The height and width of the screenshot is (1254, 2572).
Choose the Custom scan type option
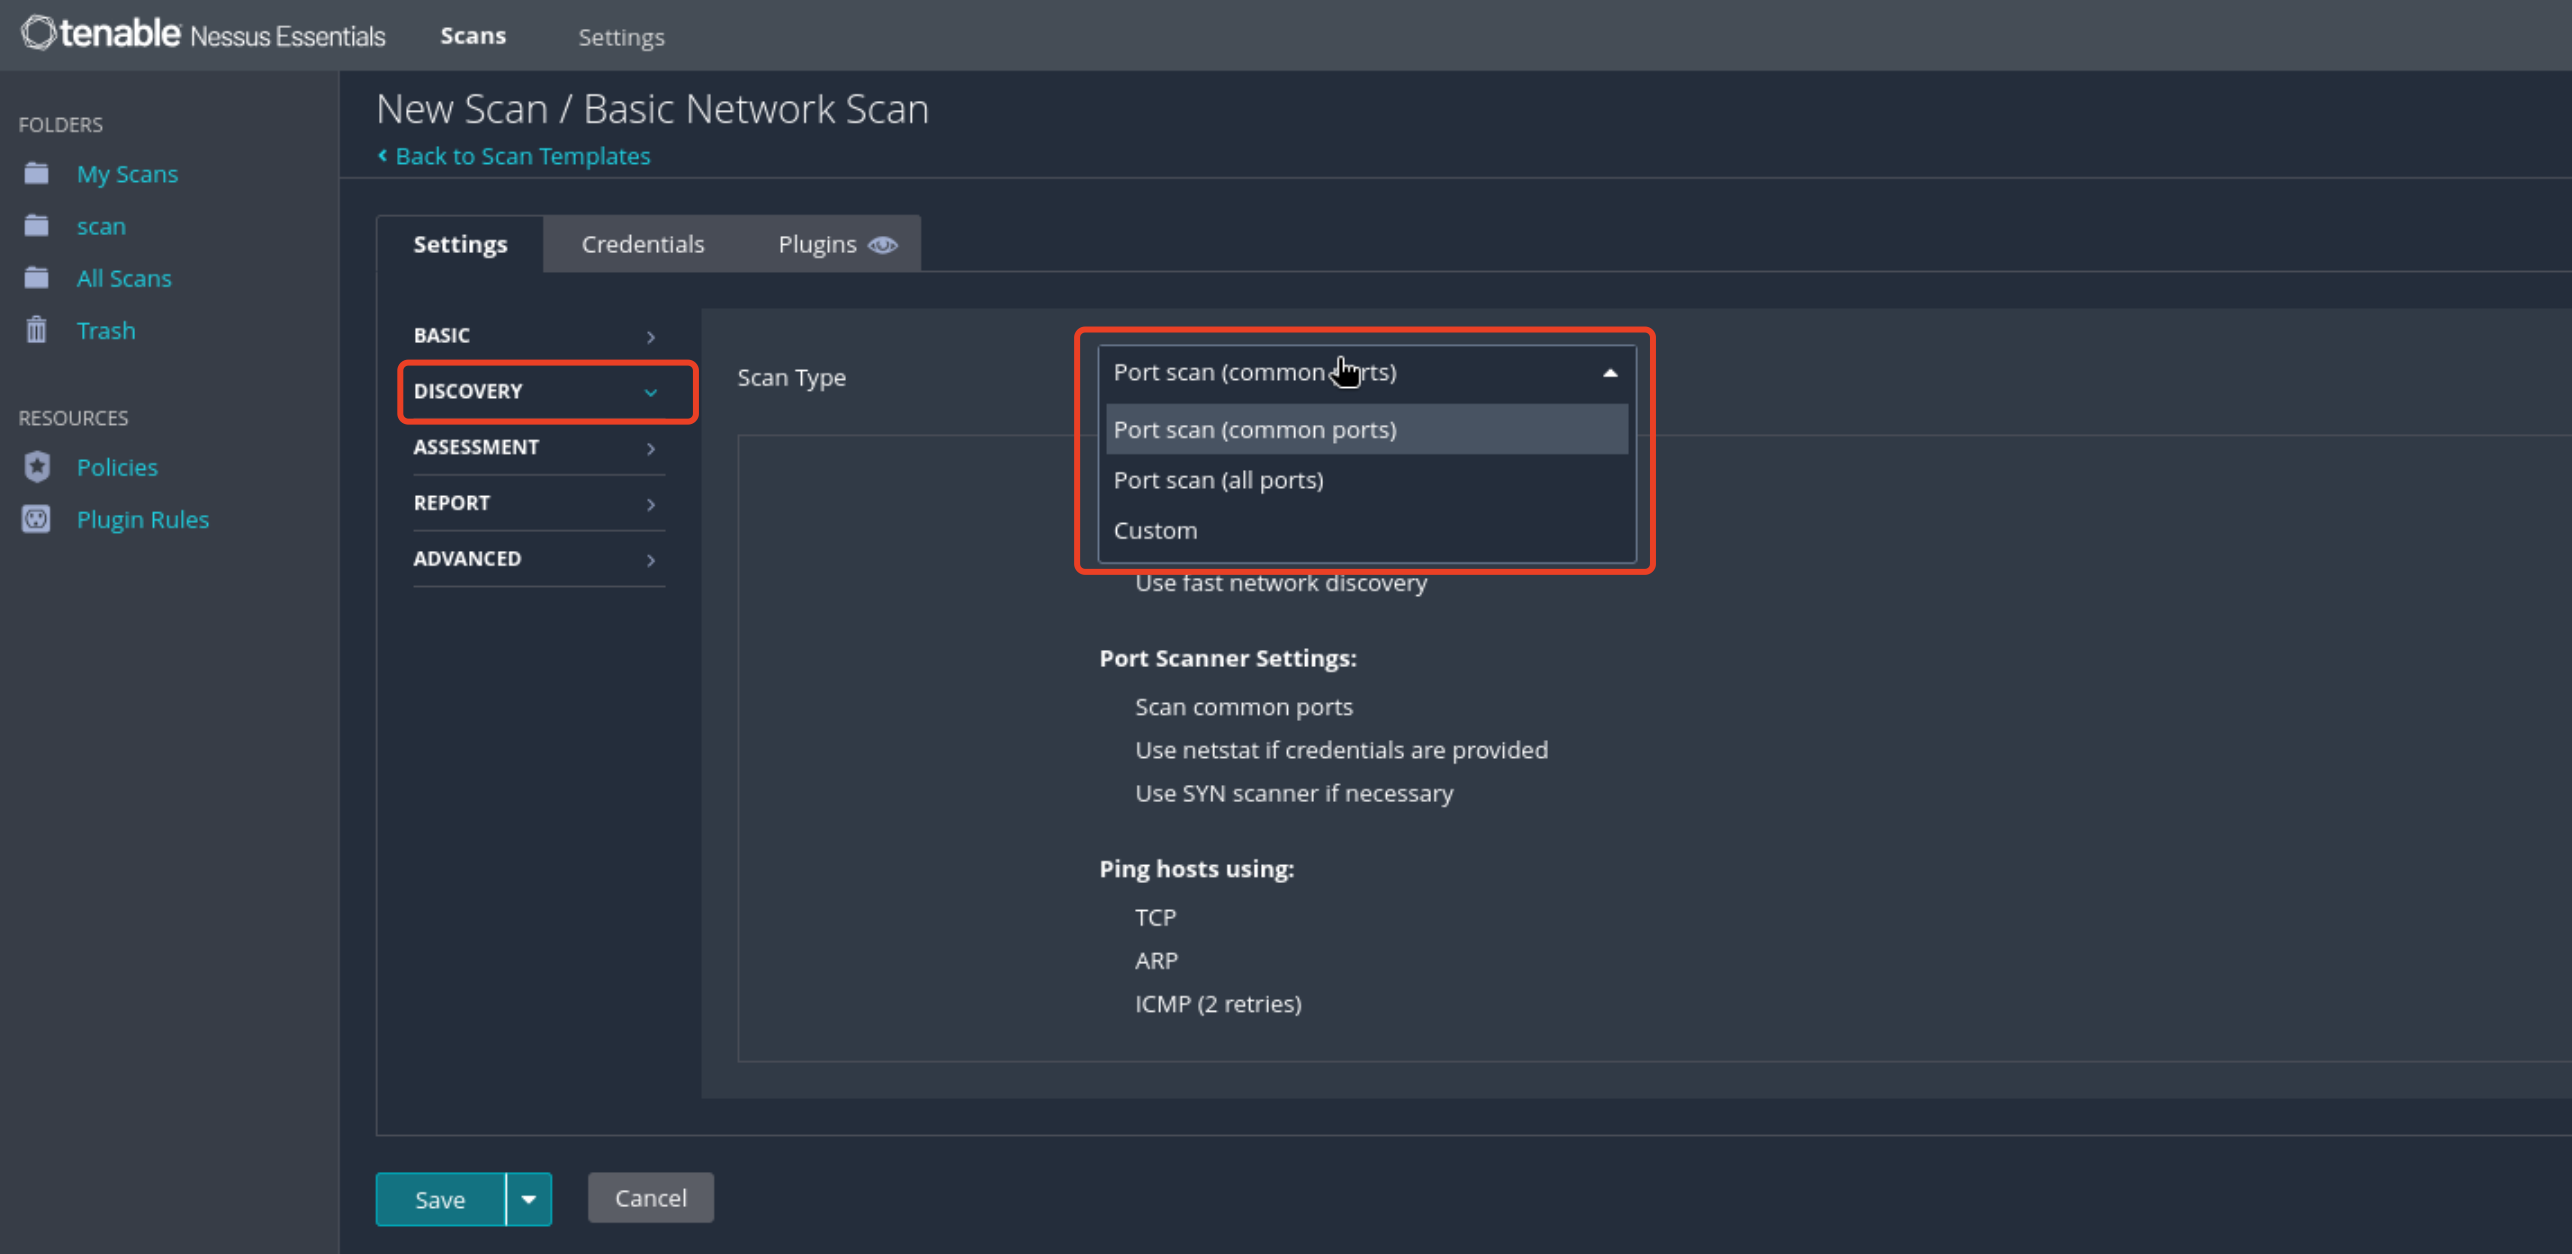[x=1155, y=531]
